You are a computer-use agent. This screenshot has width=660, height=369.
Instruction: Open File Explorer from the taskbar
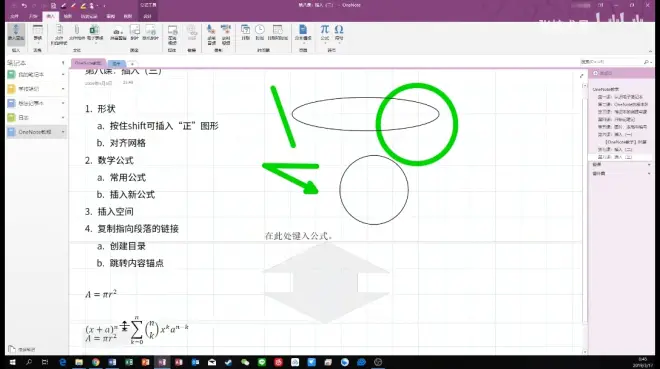pyautogui.click(x=79, y=362)
